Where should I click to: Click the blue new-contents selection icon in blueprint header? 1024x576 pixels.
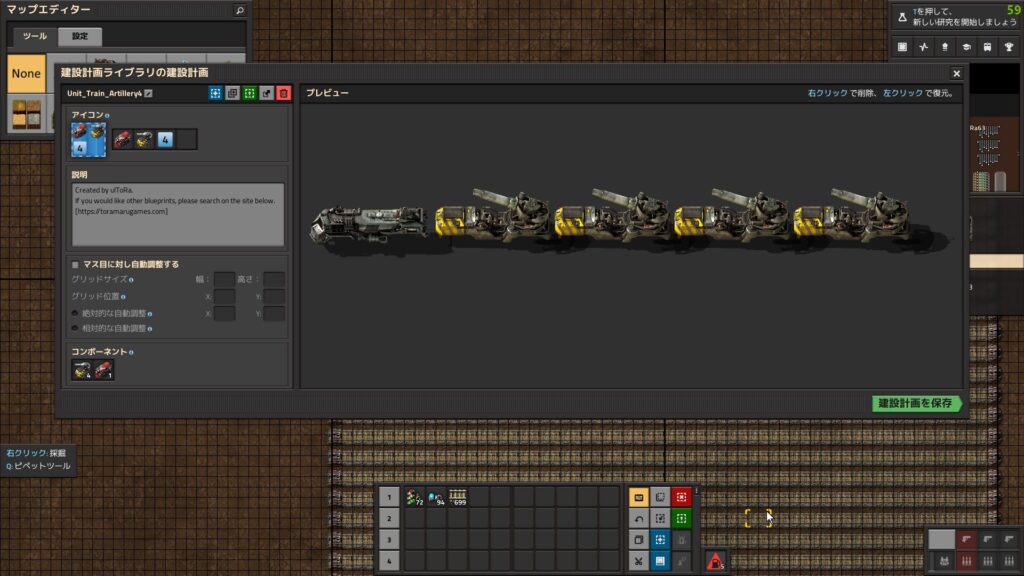tap(216, 93)
